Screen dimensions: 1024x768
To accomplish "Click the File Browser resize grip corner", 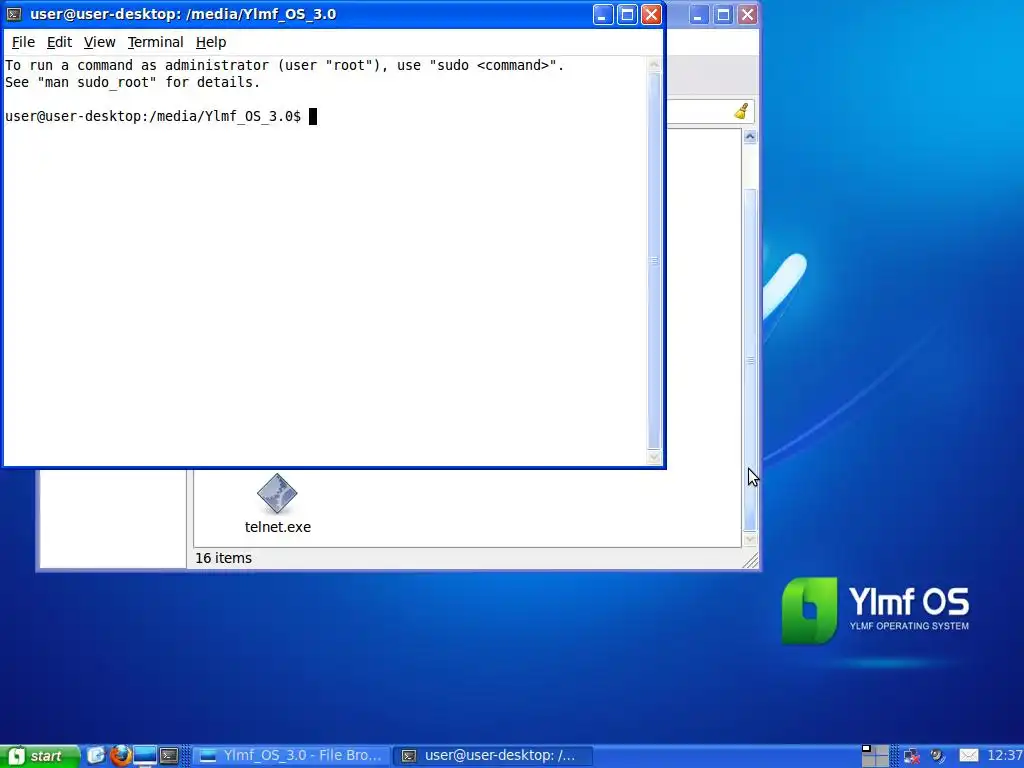I will (750, 560).
